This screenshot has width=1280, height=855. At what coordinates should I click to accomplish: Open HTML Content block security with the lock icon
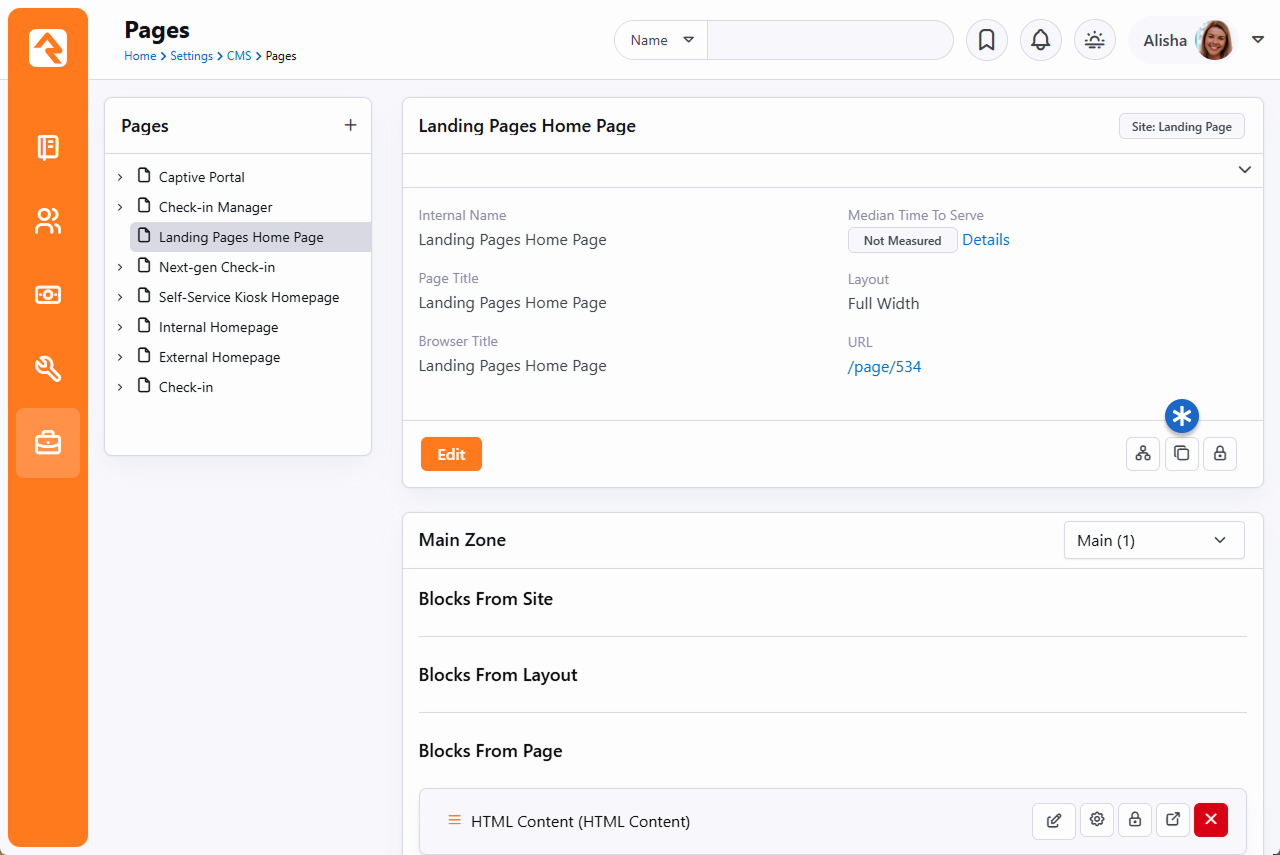(1135, 820)
